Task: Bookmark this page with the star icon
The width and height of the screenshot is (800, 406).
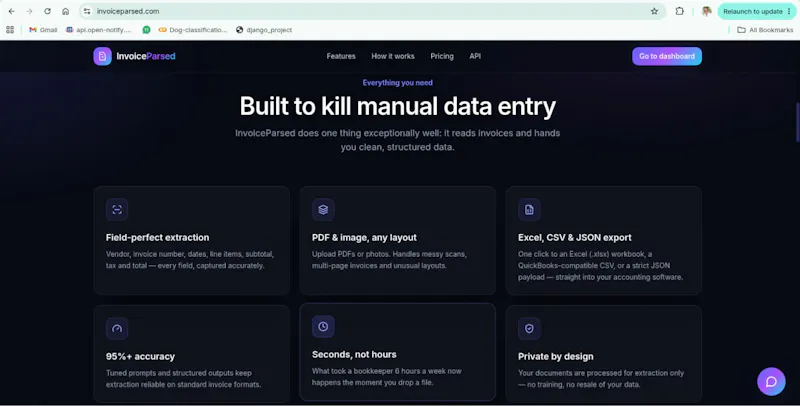Action: [x=654, y=11]
